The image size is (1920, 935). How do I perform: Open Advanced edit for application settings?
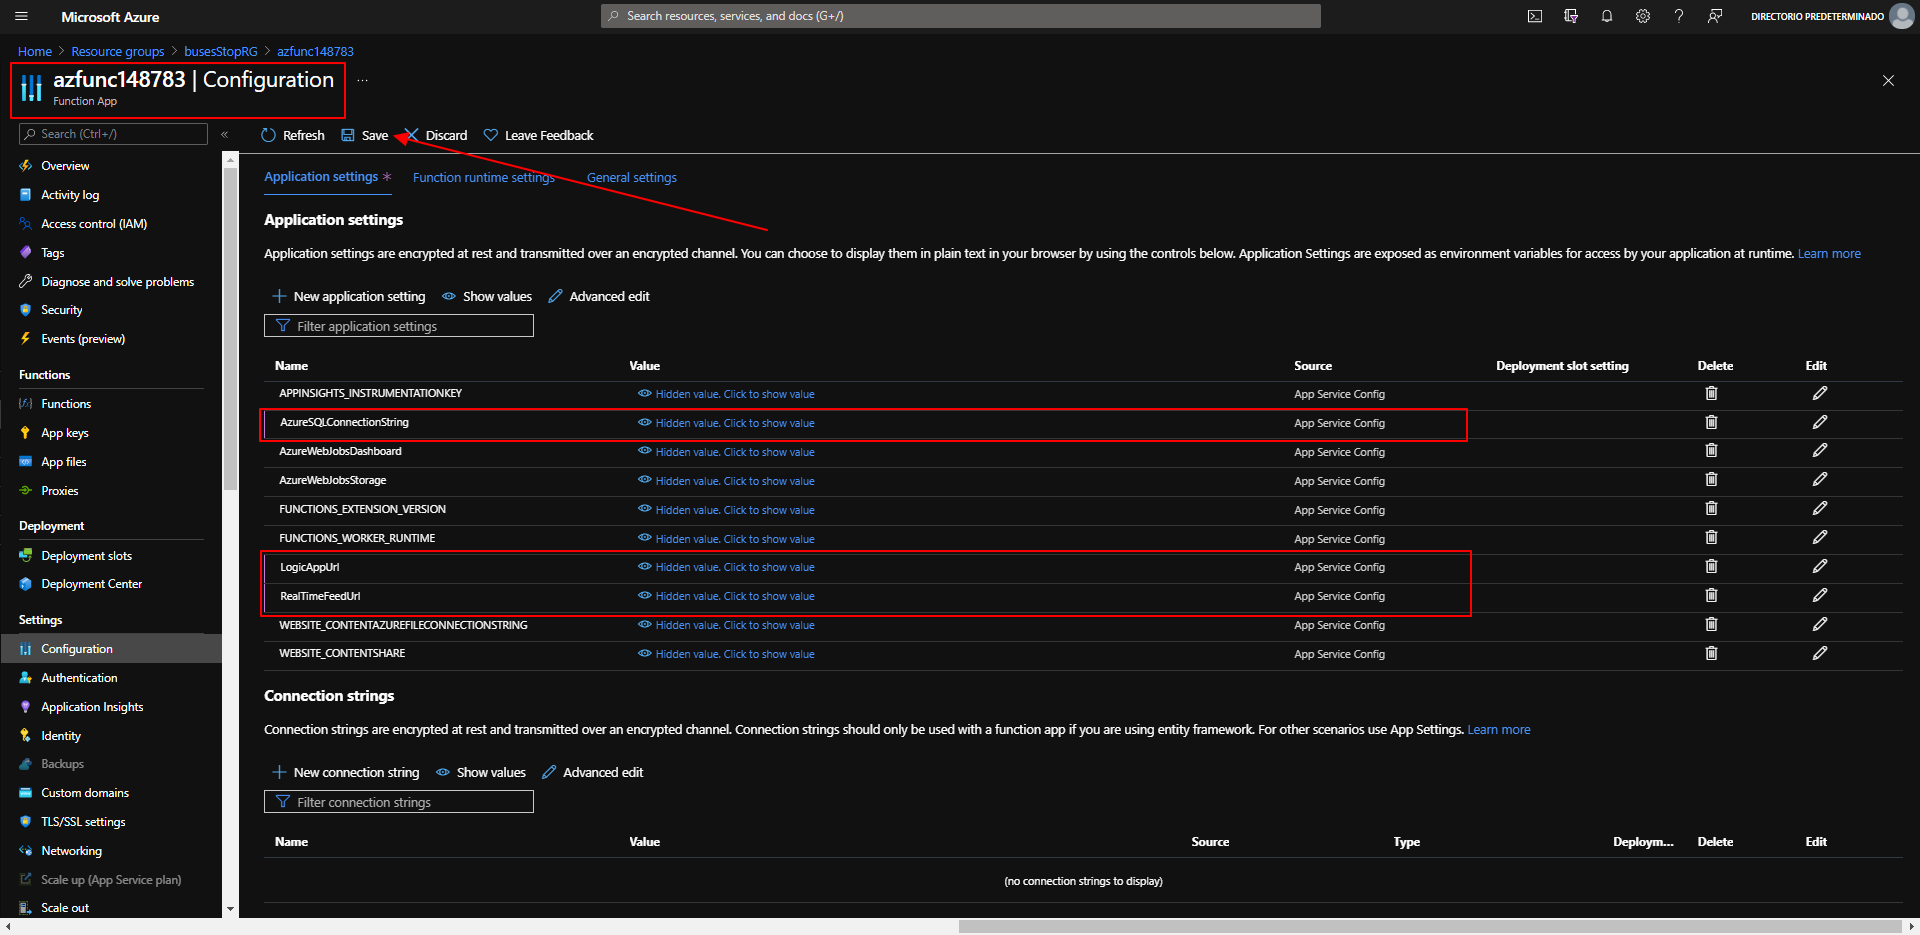click(599, 296)
